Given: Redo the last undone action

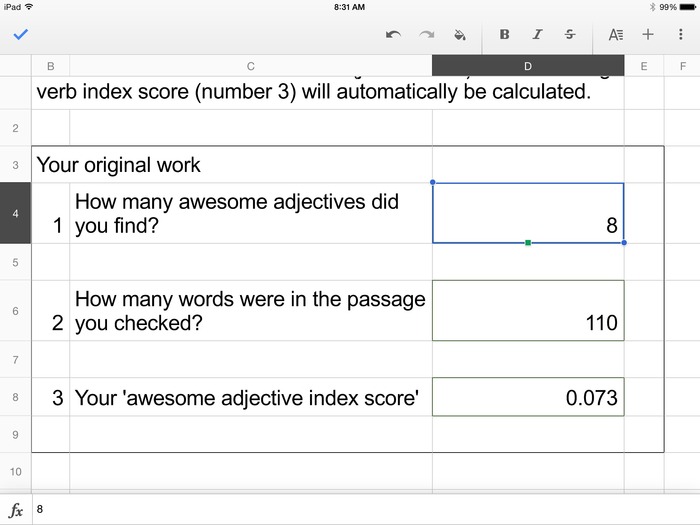Looking at the screenshot, I should tap(427, 34).
